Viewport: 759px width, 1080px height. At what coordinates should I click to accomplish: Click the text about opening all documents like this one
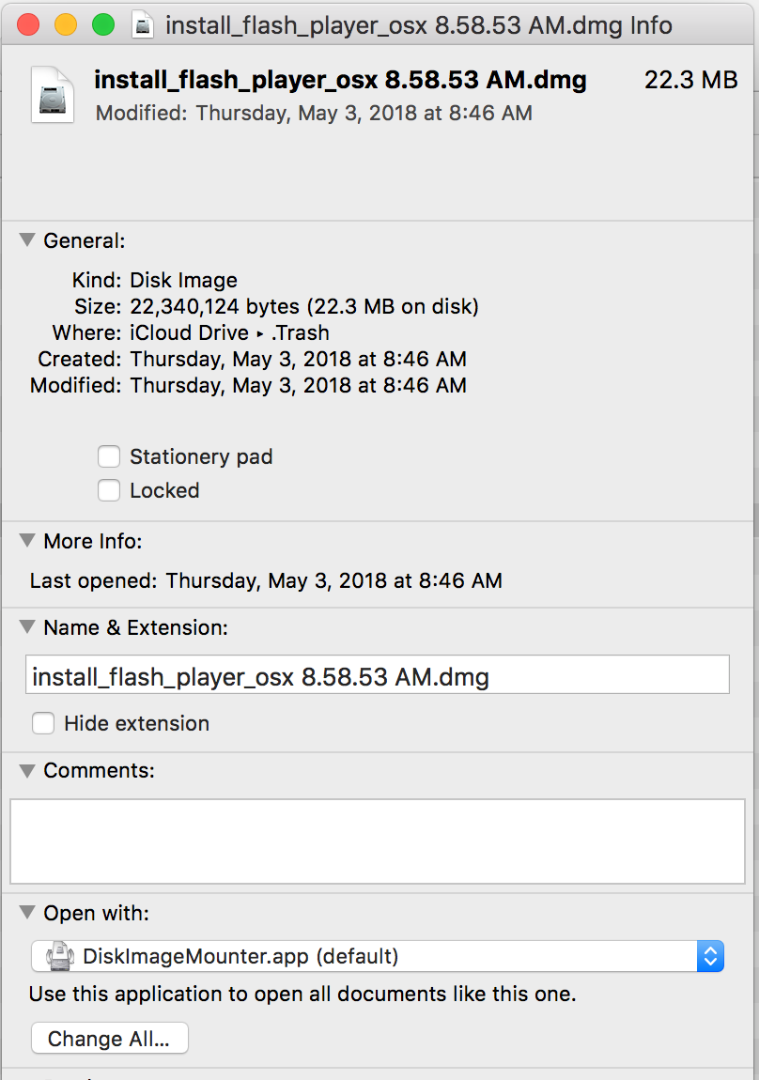coord(302,994)
